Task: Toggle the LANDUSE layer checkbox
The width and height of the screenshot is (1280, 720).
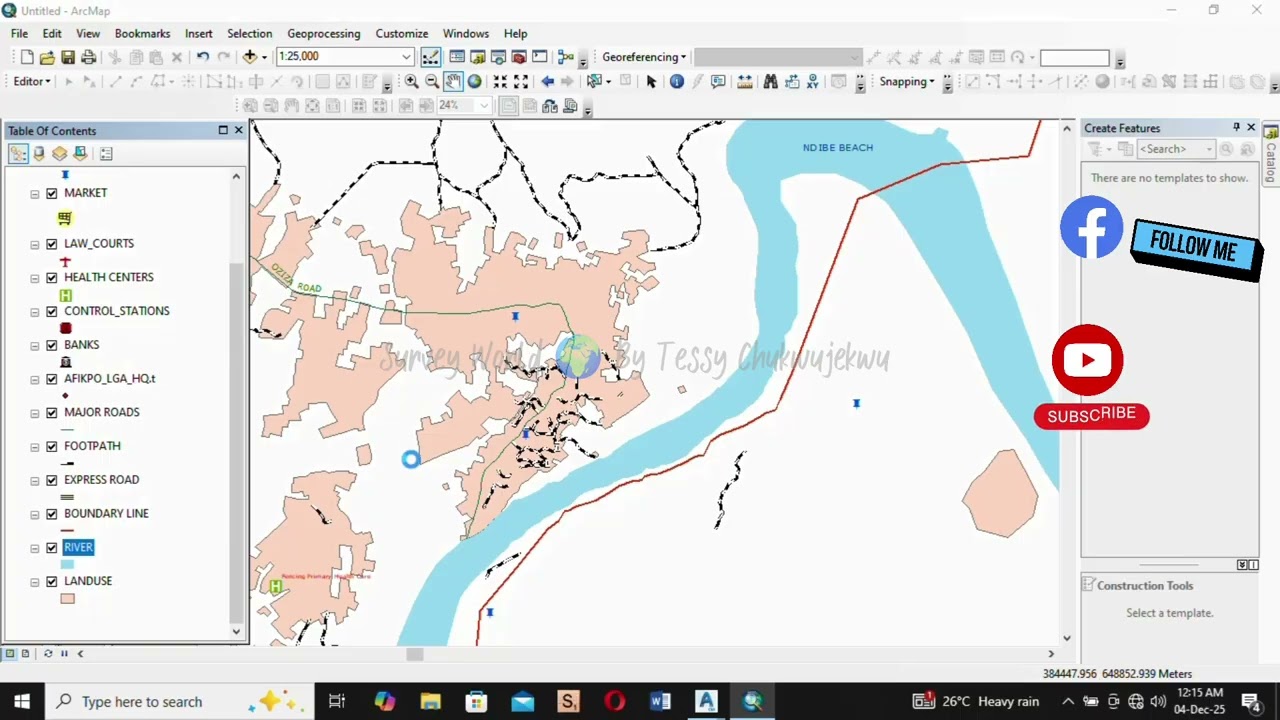Action: [52, 582]
